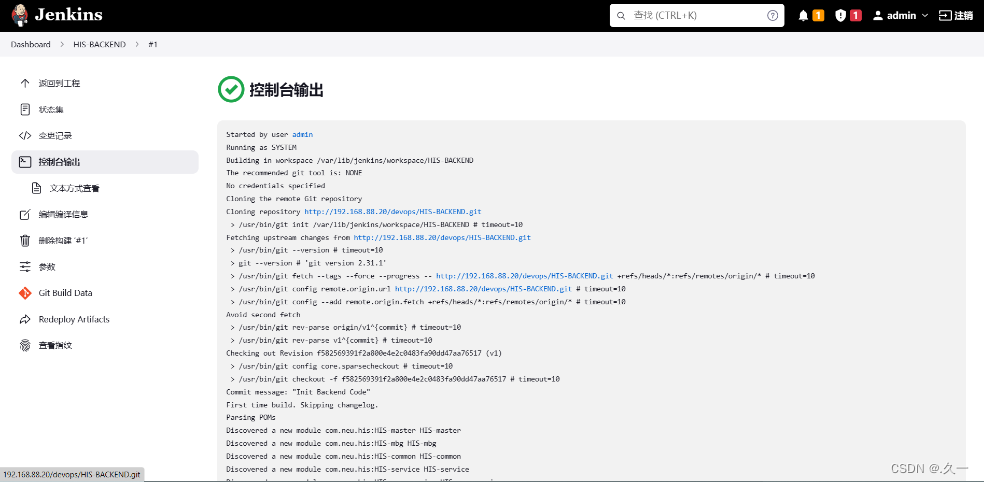Open the Jenkins home title link
The width and height of the screenshot is (984, 484).
68,15
